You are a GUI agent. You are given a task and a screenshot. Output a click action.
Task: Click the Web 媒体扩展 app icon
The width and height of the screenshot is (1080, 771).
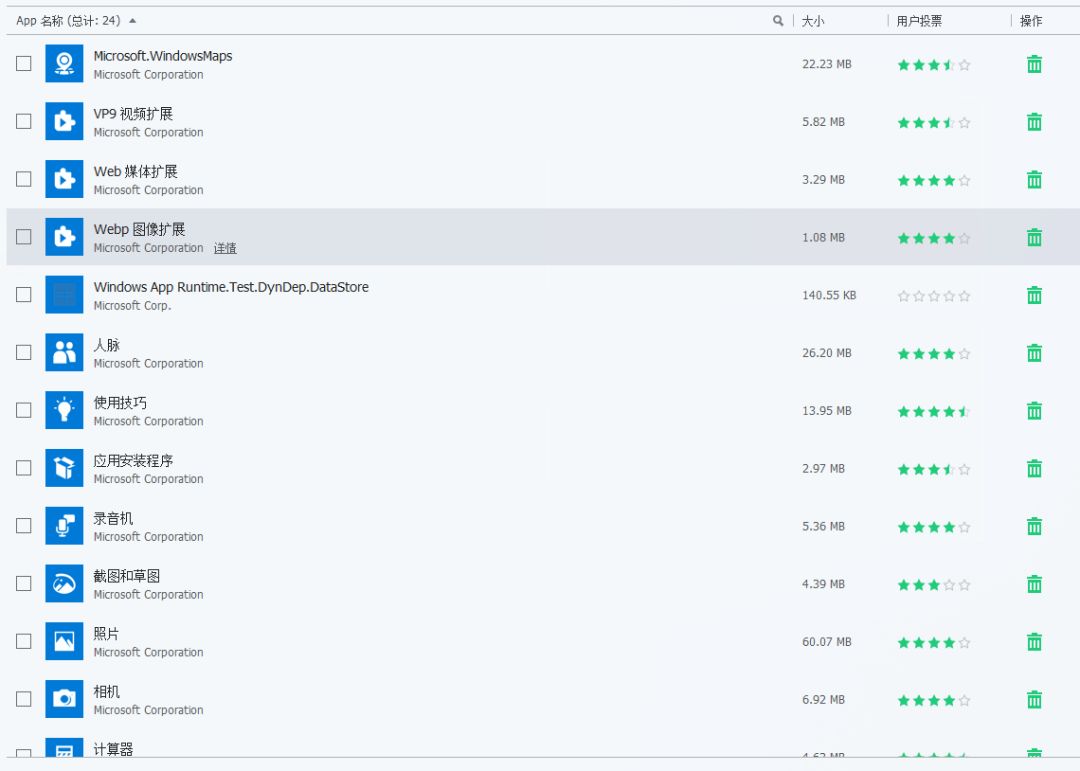tap(64, 179)
